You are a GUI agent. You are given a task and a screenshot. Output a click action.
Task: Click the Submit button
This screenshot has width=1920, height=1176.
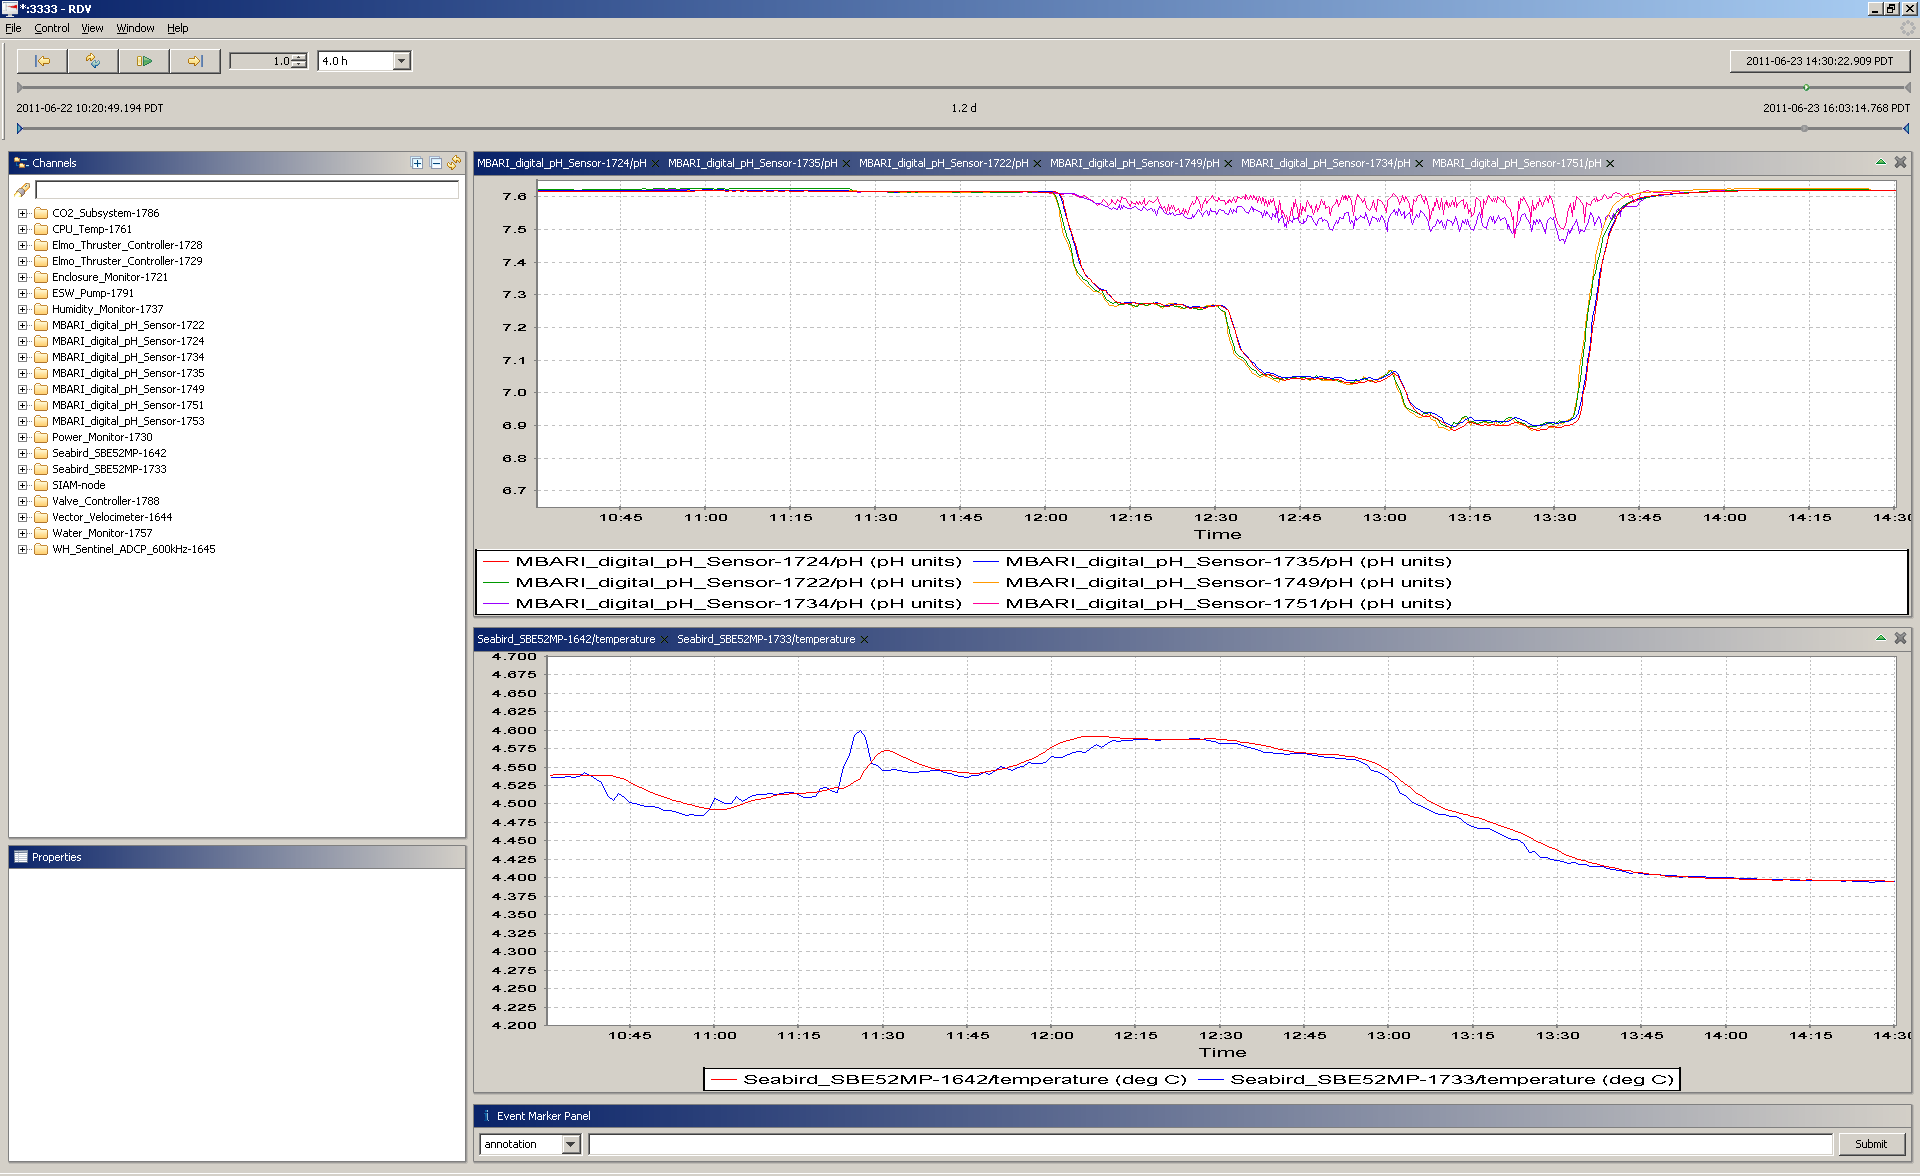coord(1871,1144)
